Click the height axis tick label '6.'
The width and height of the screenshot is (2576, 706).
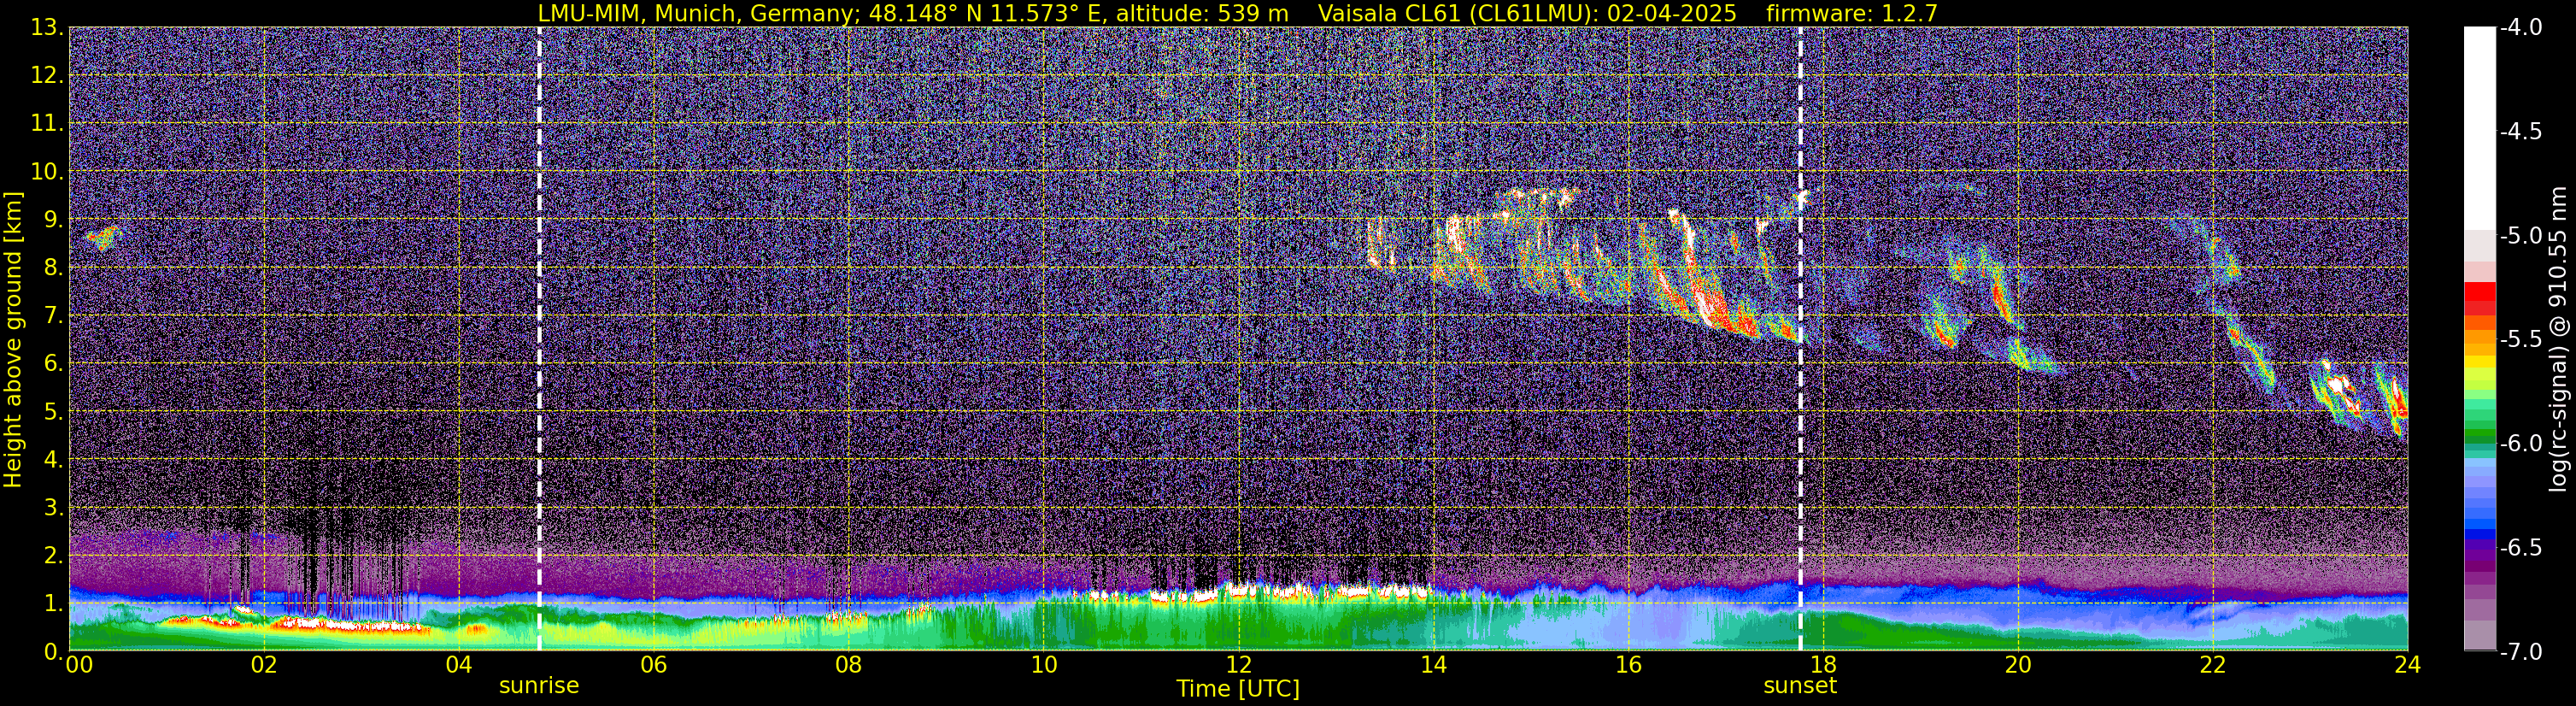(x=53, y=363)
